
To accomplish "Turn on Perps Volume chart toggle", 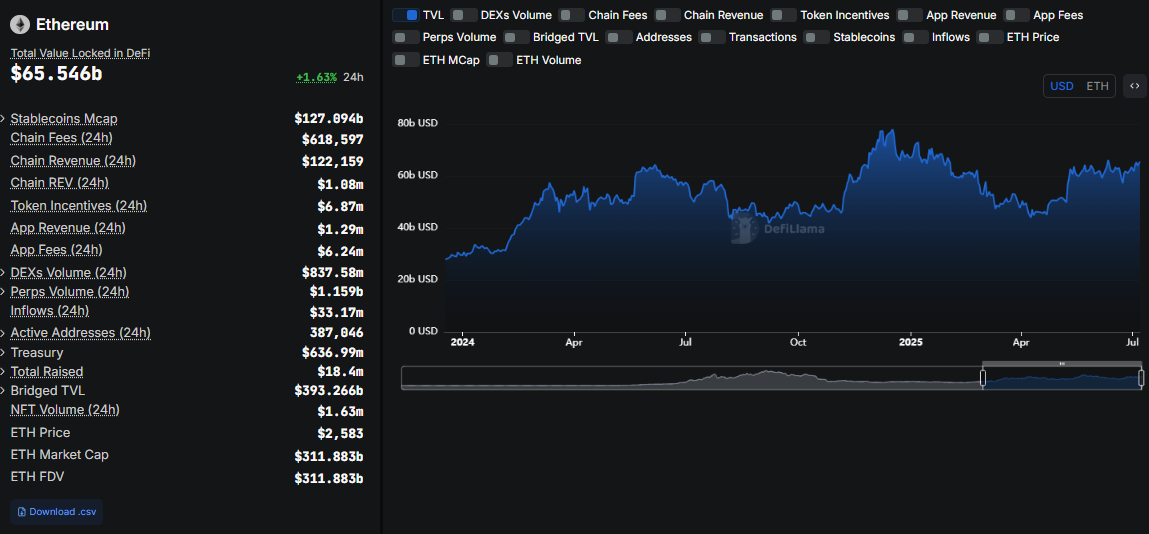I will pos(405,37).
